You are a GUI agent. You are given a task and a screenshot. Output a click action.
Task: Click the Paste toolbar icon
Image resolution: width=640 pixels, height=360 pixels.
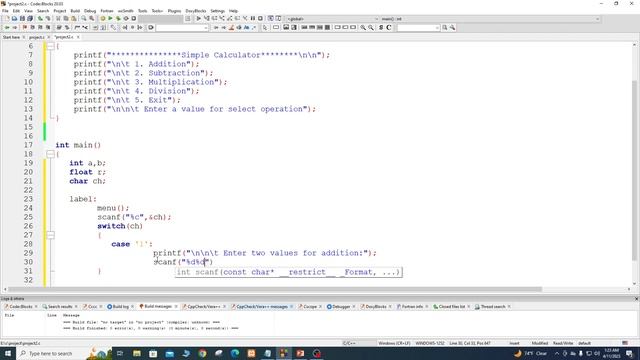tap(73, 19)
